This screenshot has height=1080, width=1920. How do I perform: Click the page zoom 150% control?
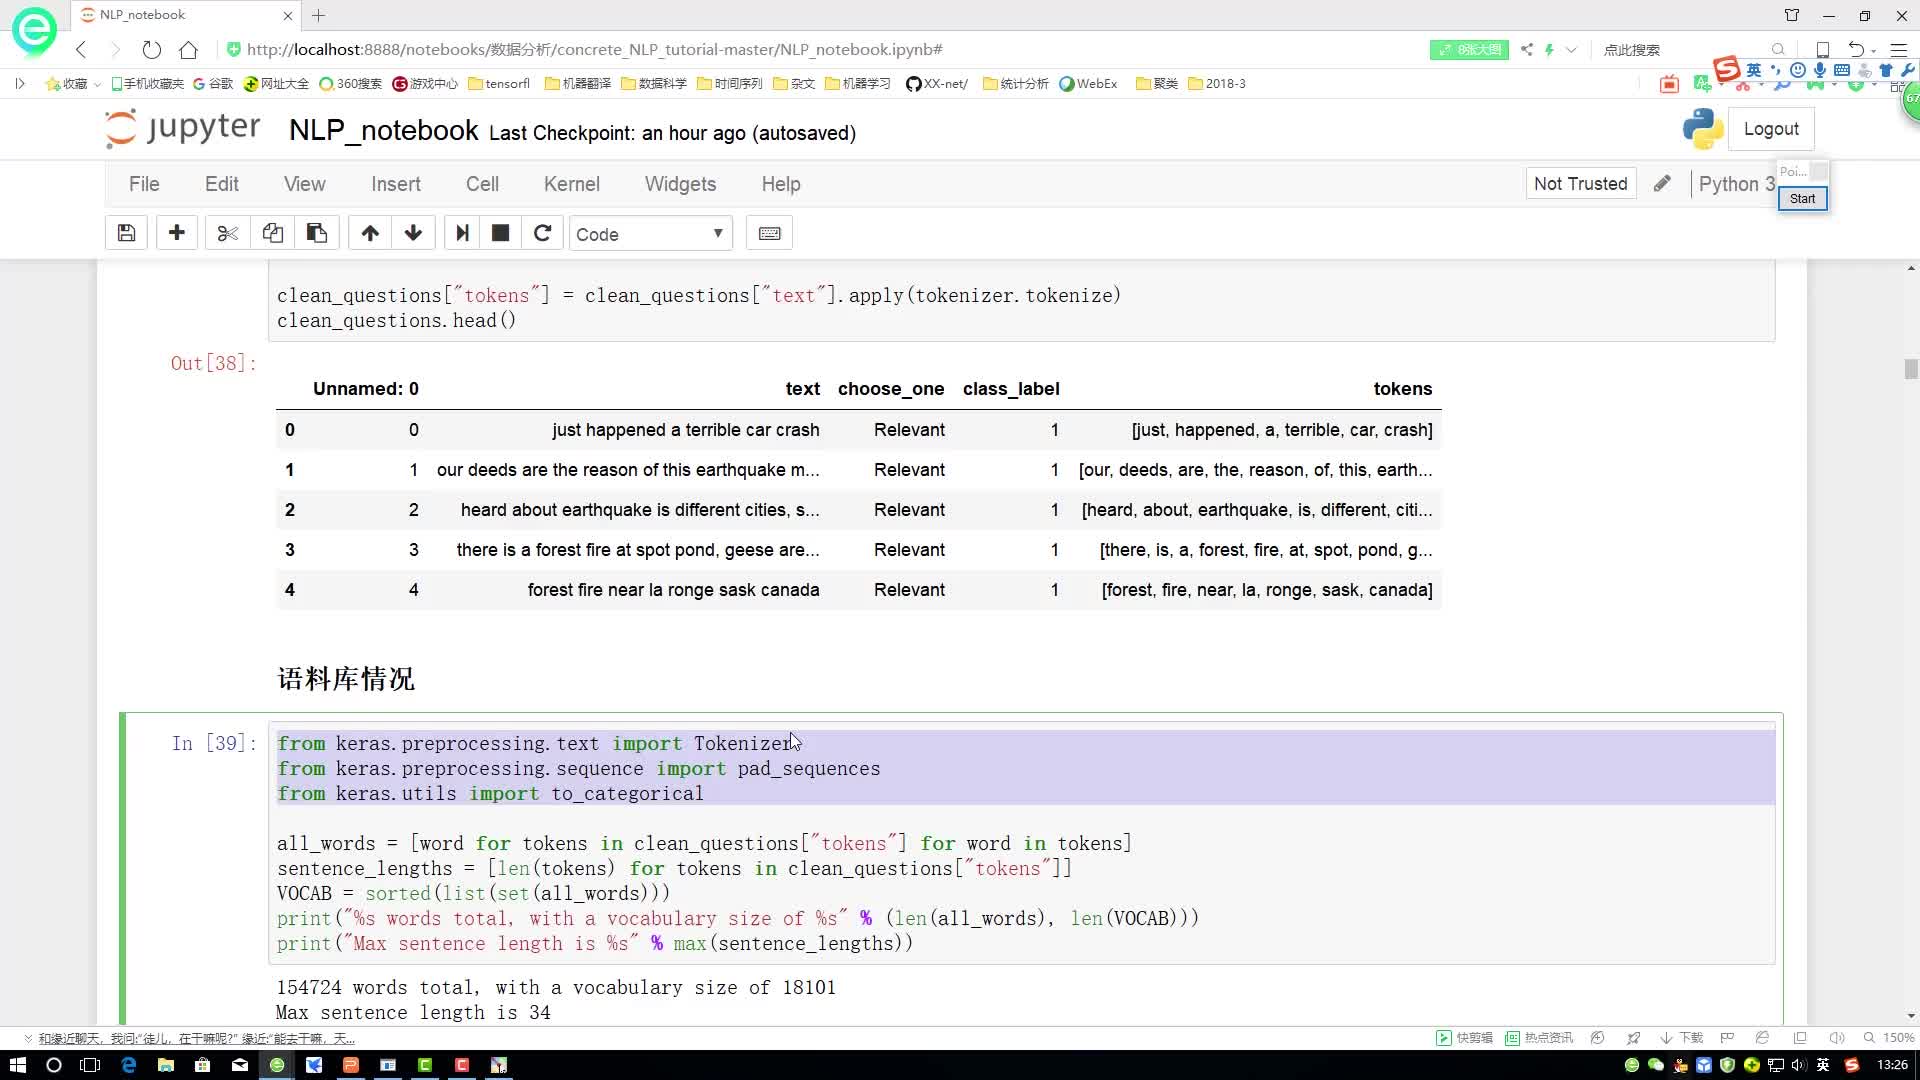[x=1889, y=1037]
